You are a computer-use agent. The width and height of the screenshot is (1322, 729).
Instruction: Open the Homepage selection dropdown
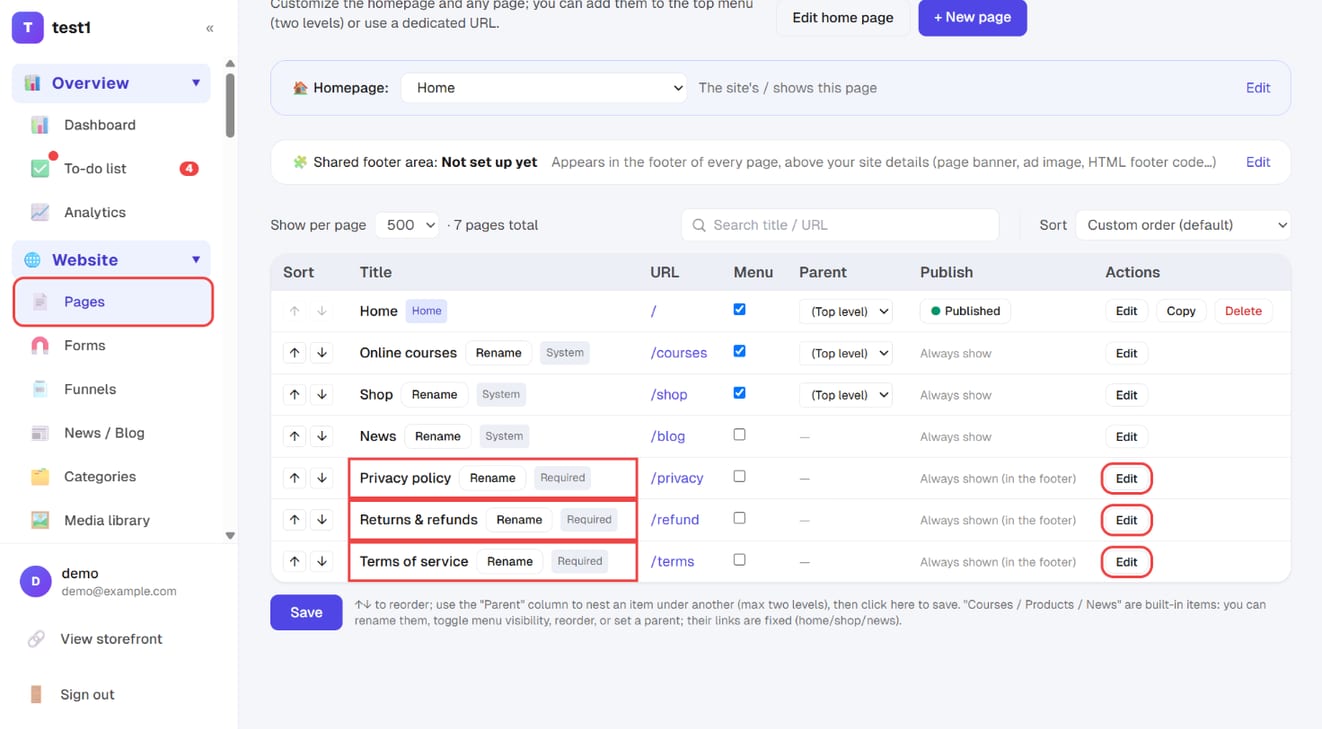pos(544,88)
